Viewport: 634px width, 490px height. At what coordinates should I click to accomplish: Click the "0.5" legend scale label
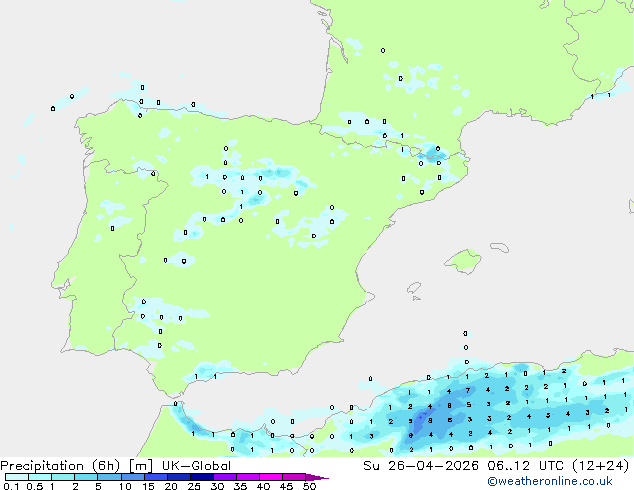pos(35,486)
